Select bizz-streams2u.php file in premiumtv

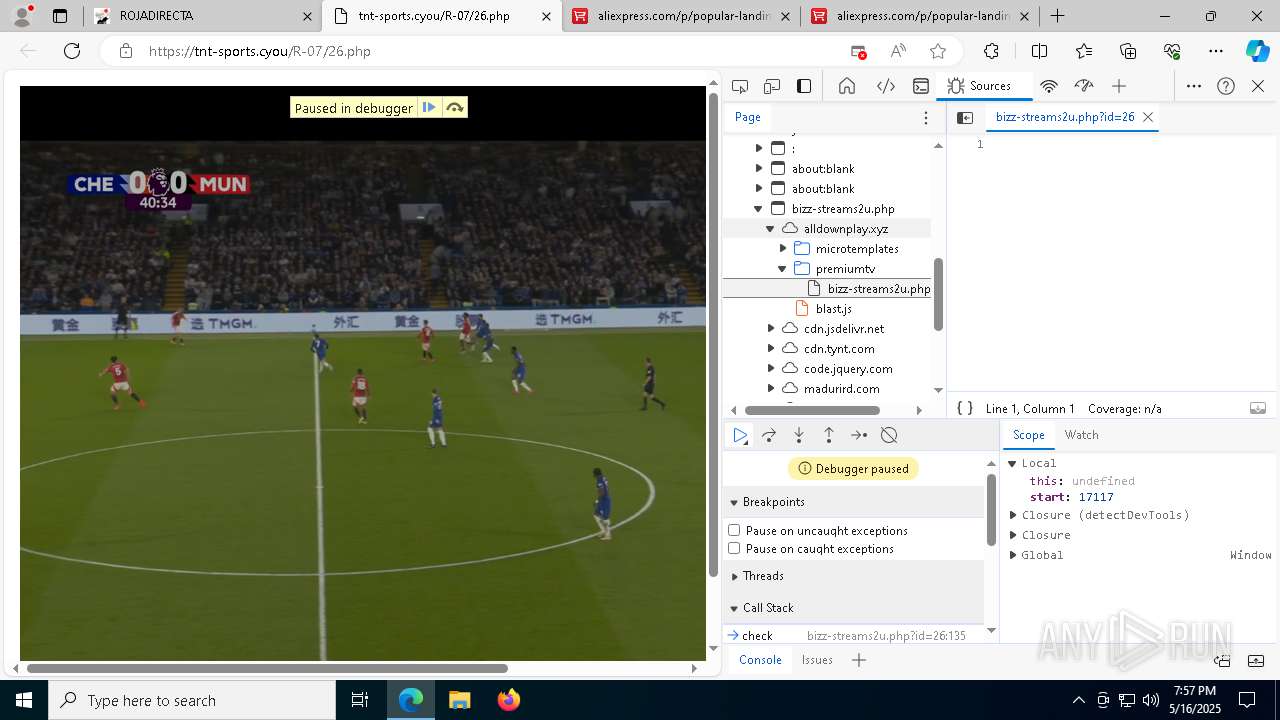click(x=878, y=289)
